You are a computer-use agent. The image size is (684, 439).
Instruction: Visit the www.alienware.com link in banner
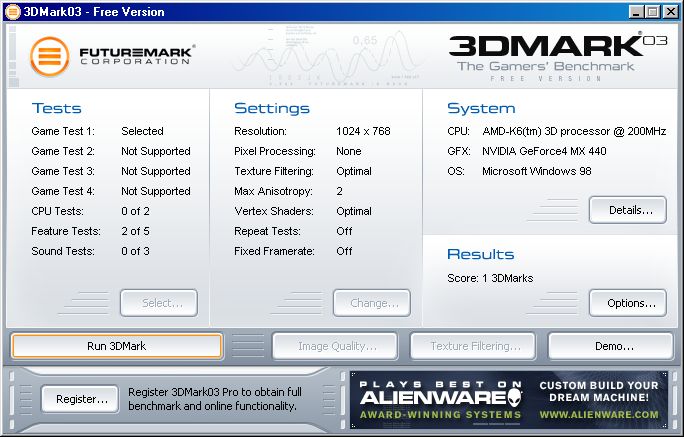(601, 414)
